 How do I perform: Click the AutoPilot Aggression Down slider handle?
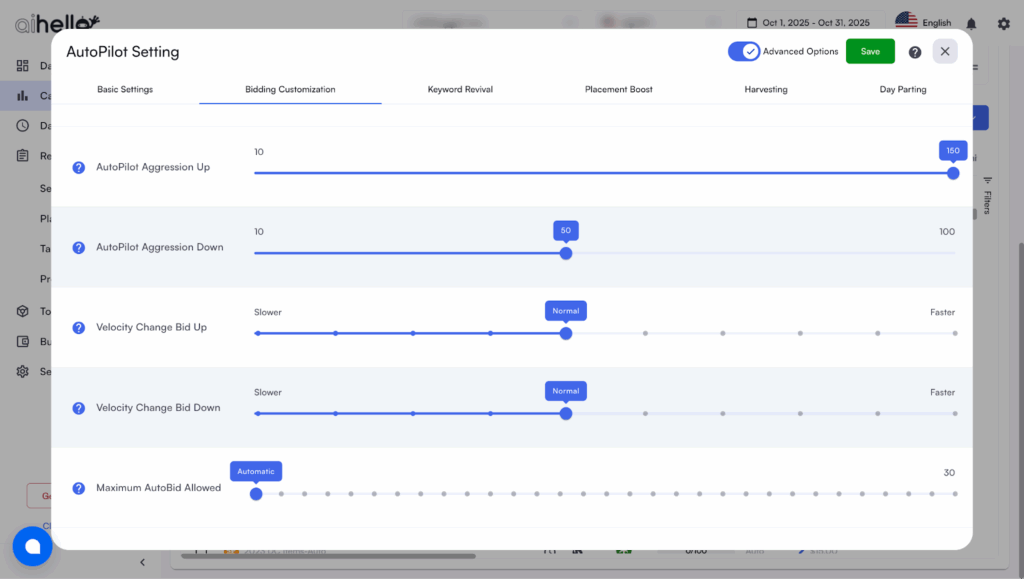point(566,253)
